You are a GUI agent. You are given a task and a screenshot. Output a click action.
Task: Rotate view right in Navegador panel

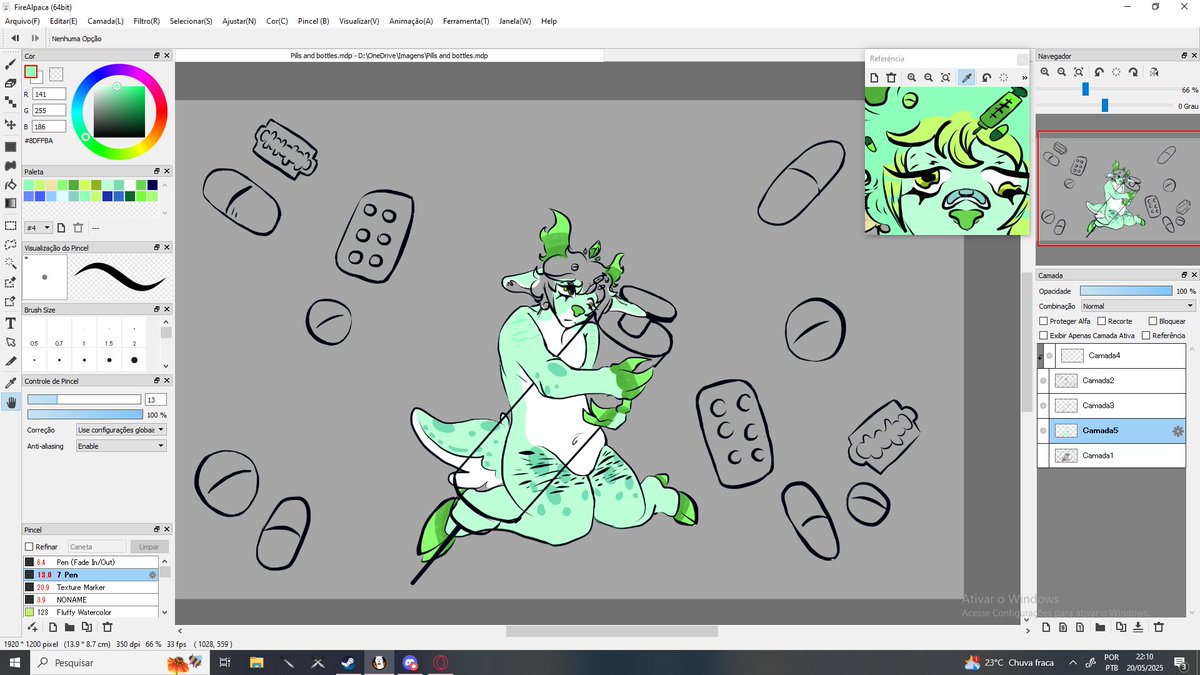pos(1133,72)
